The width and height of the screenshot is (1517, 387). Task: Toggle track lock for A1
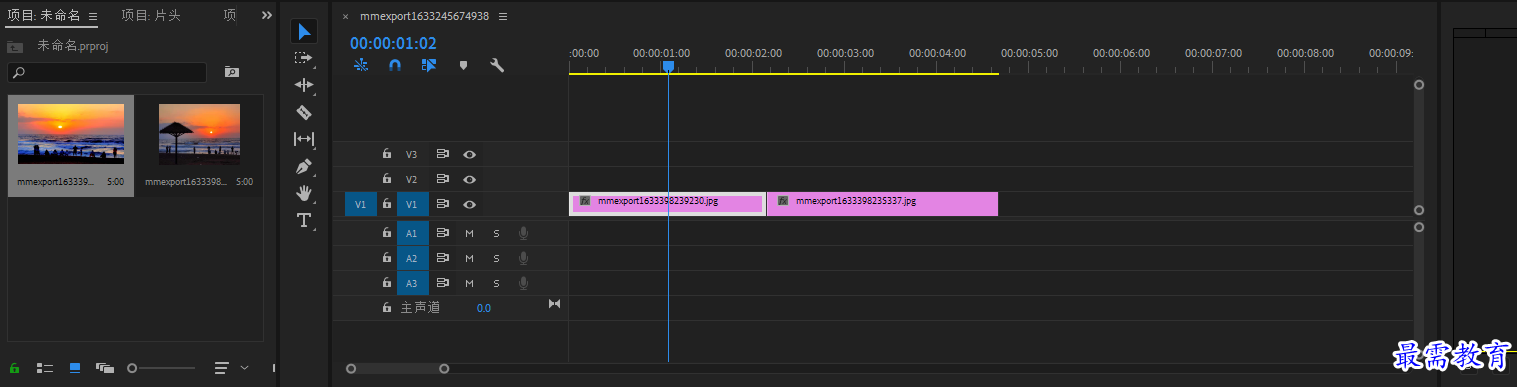coord(387,233)
